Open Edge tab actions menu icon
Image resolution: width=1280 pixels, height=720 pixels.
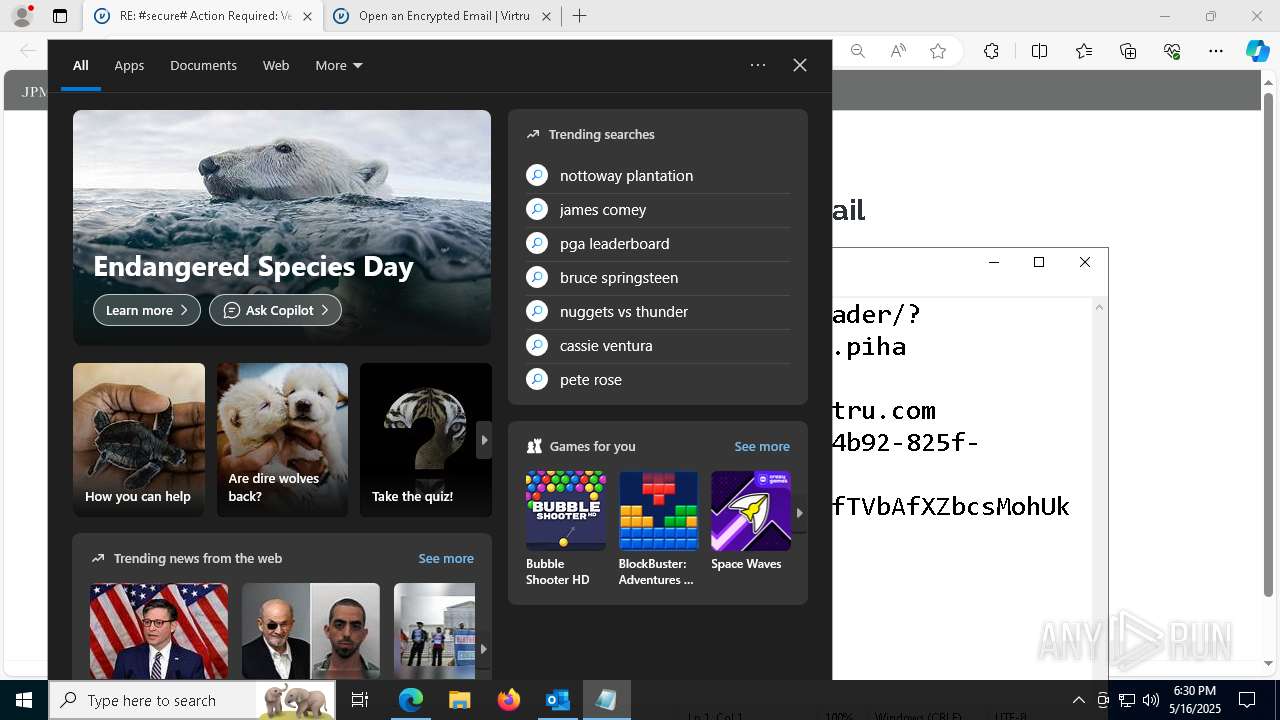tap(60, 16)
